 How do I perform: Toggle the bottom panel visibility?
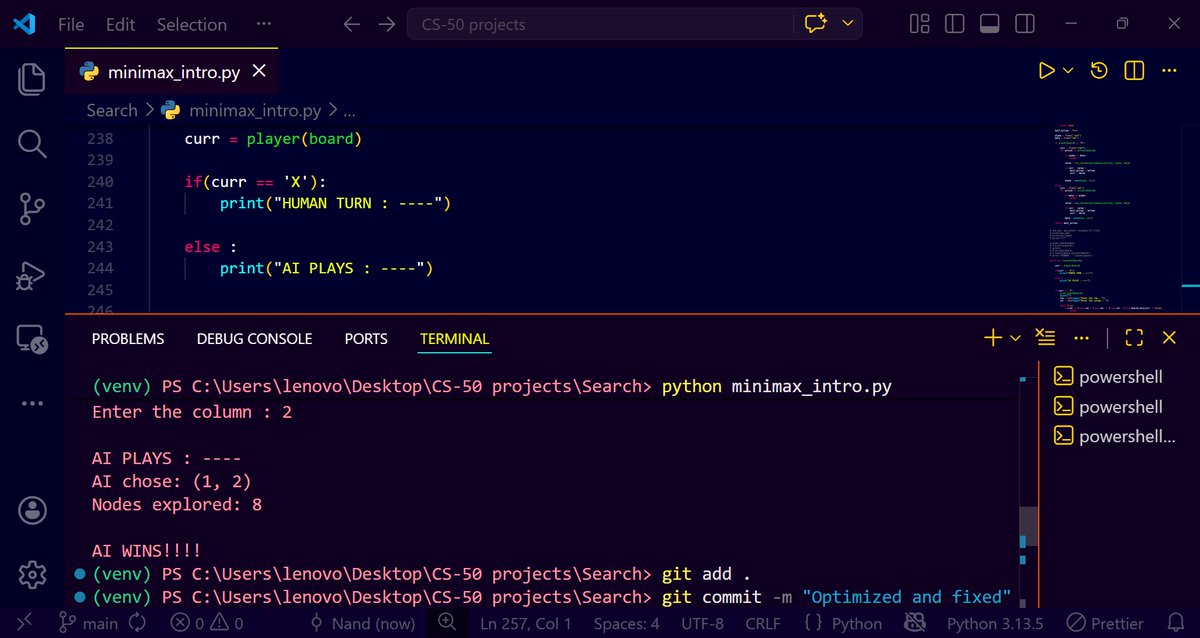(989, 24)
